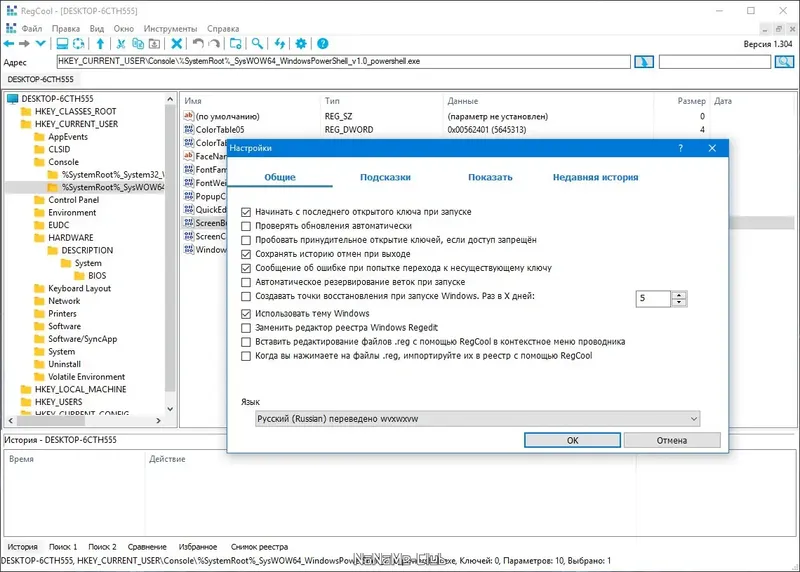Switch to Снимок реестра bottom tab
Screen dimensions: 800x572
(x=259, y=546)
